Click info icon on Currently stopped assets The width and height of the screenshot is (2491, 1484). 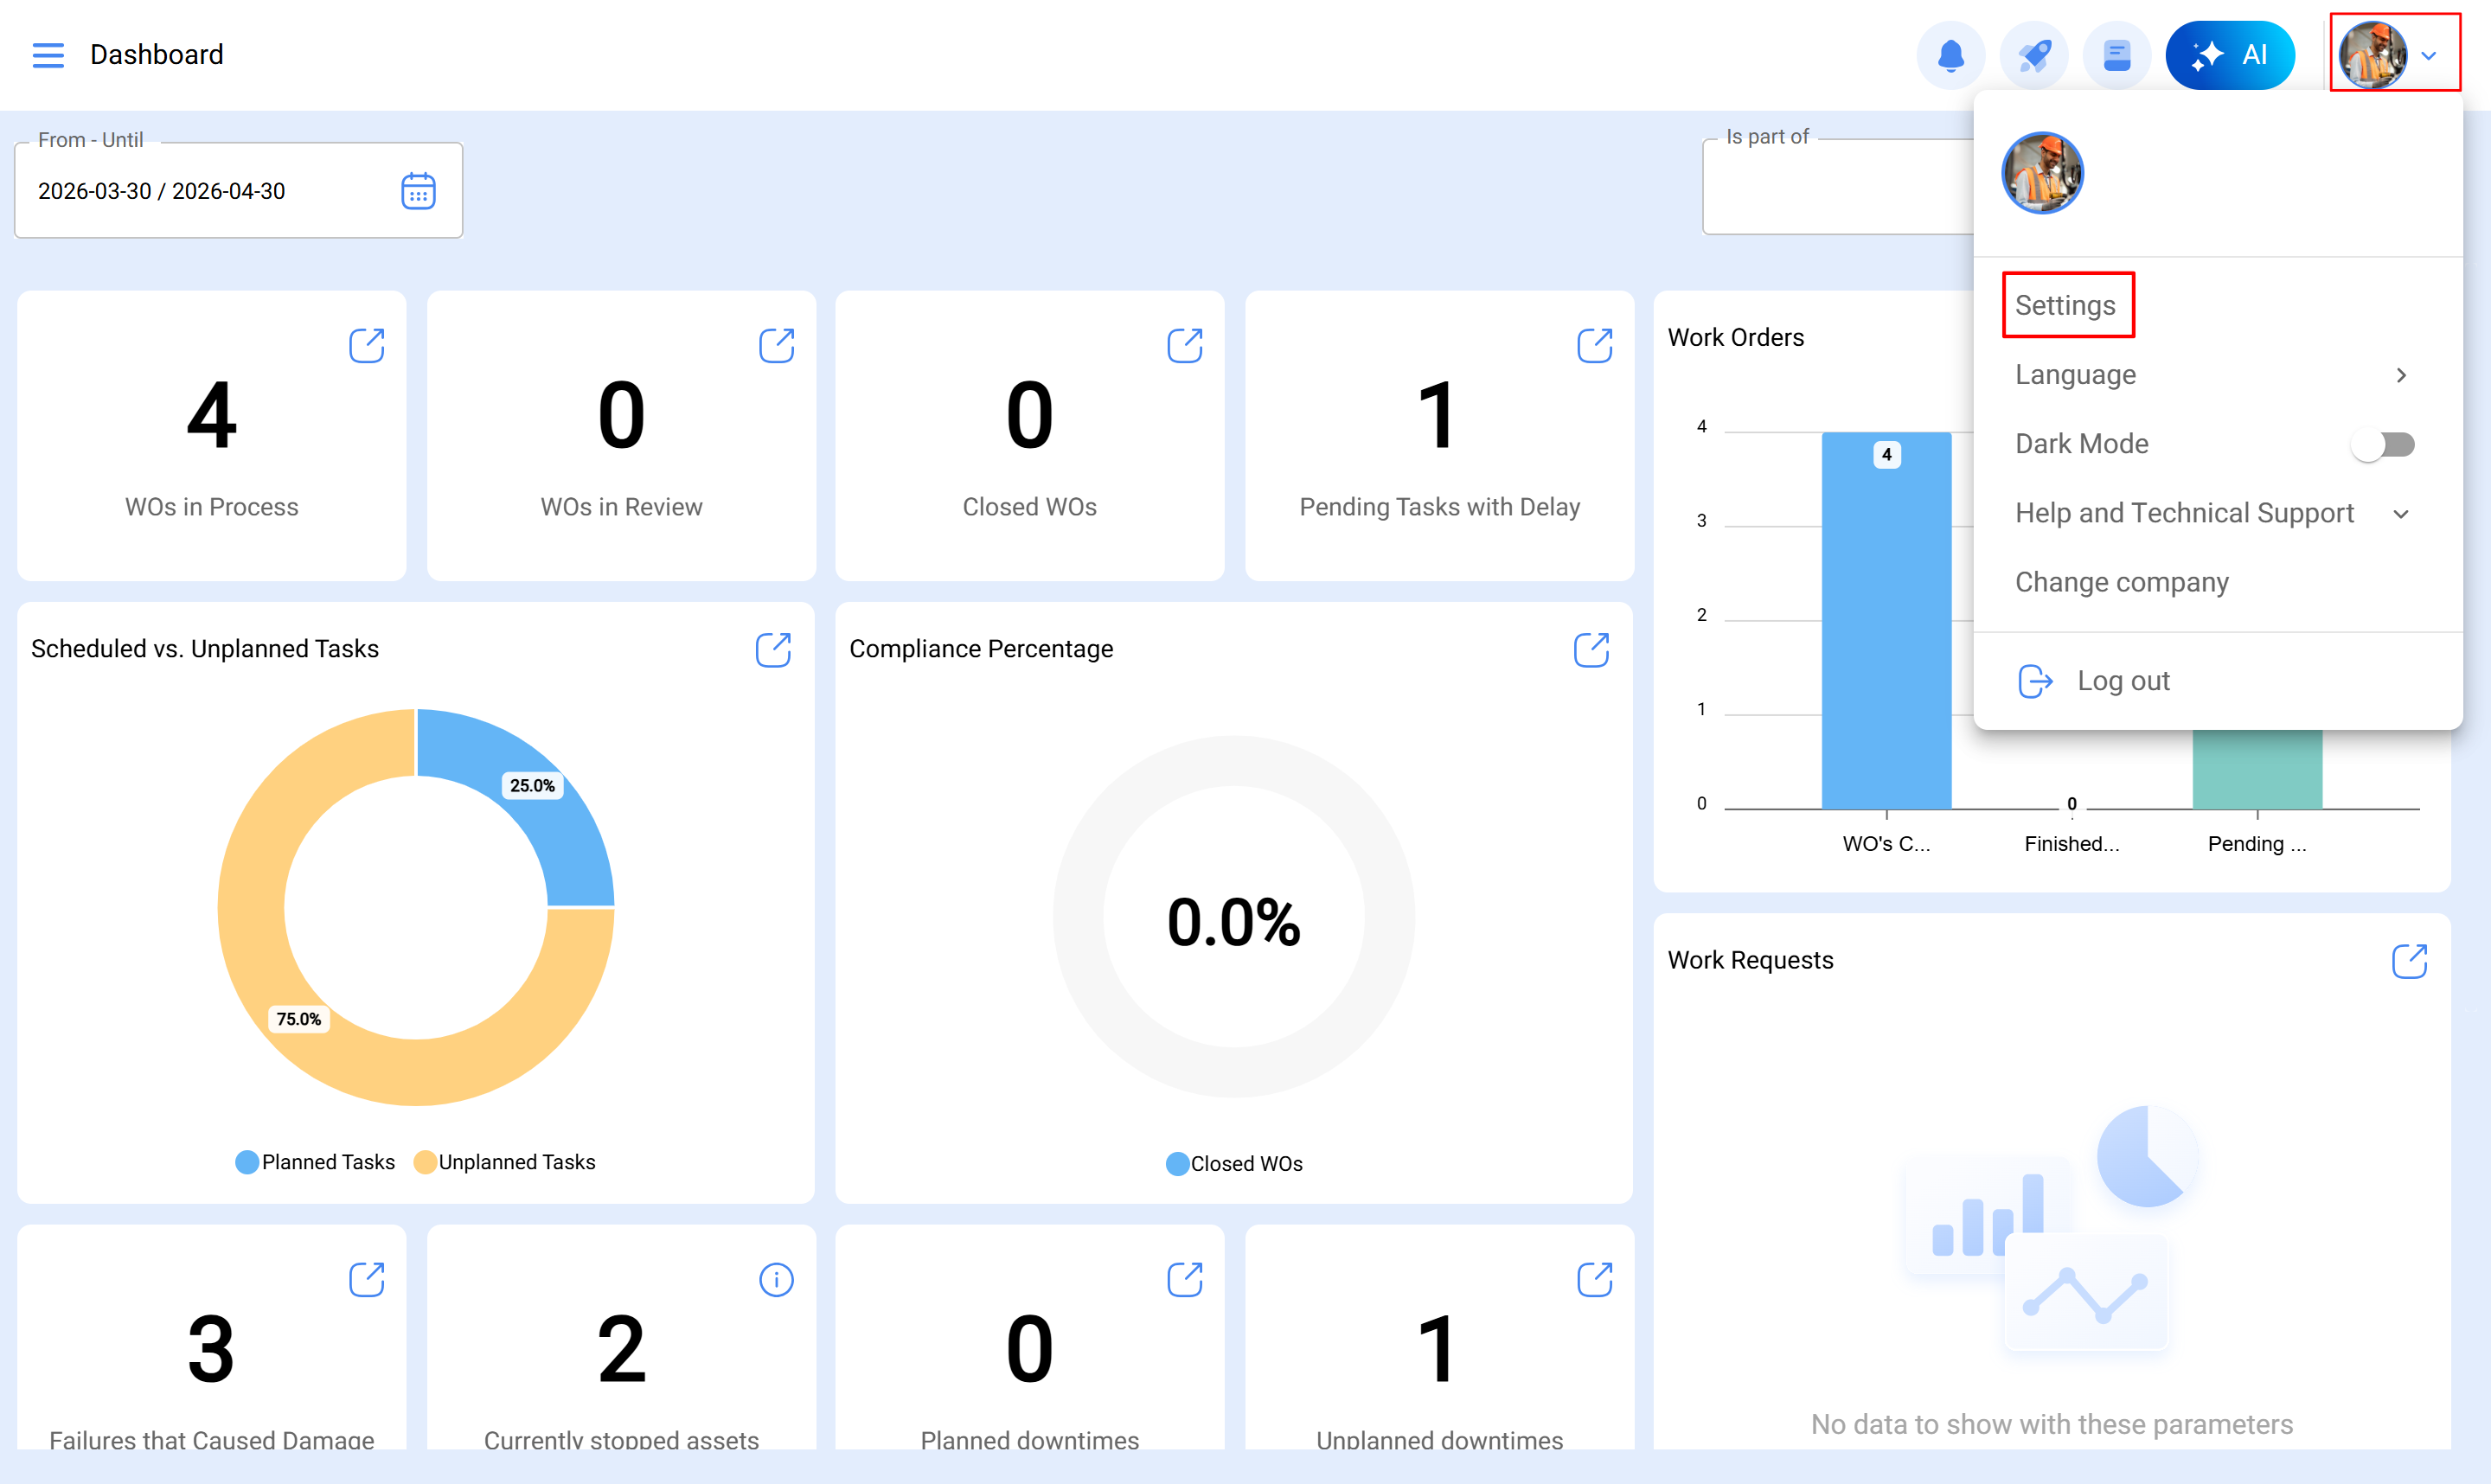click(x=776, y=1279)
